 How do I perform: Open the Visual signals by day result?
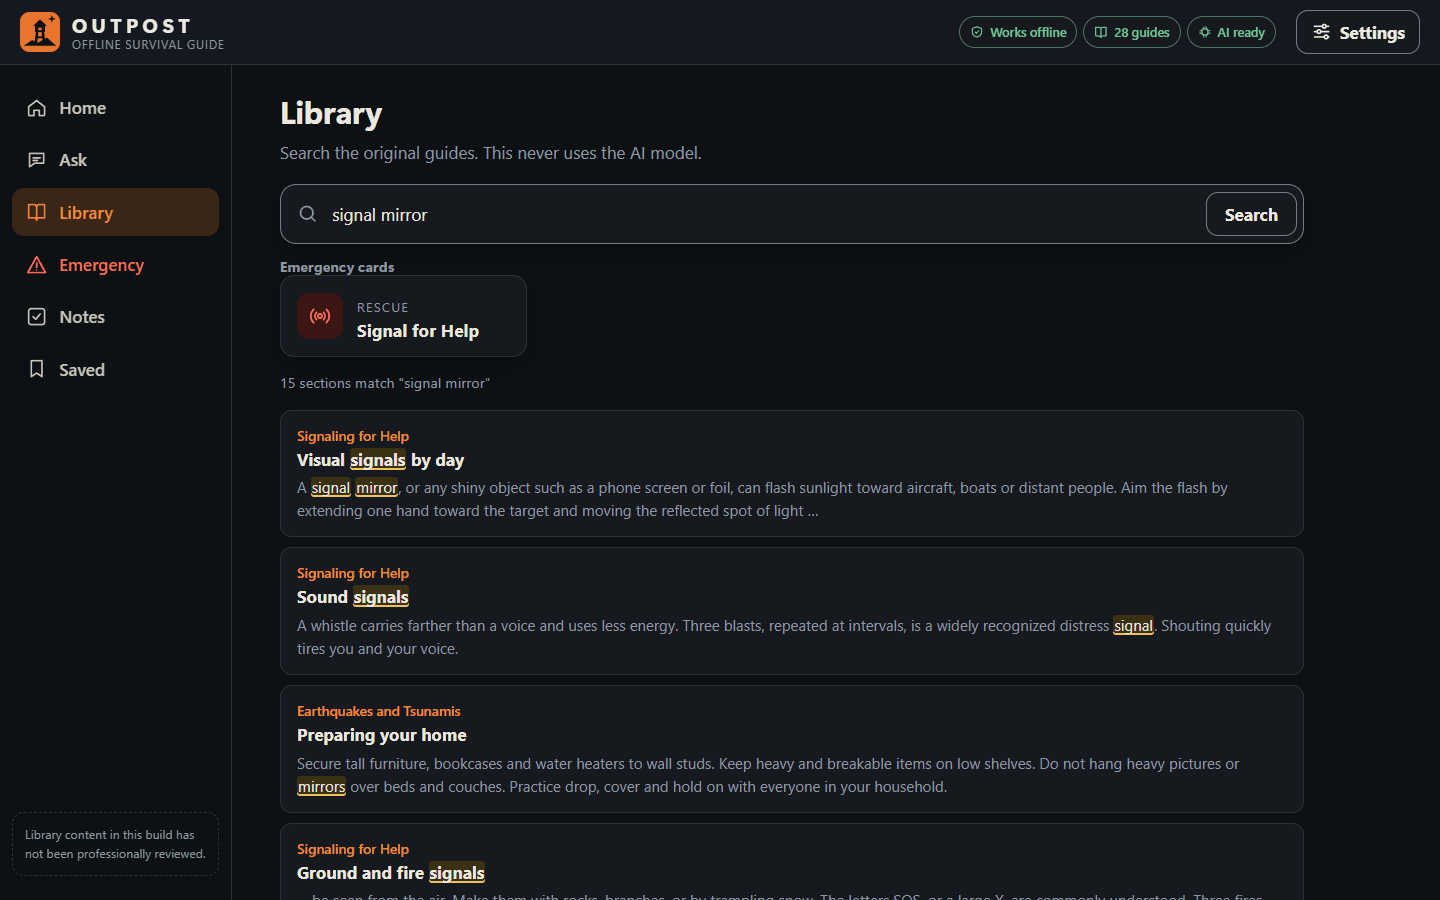coord(792,473)
